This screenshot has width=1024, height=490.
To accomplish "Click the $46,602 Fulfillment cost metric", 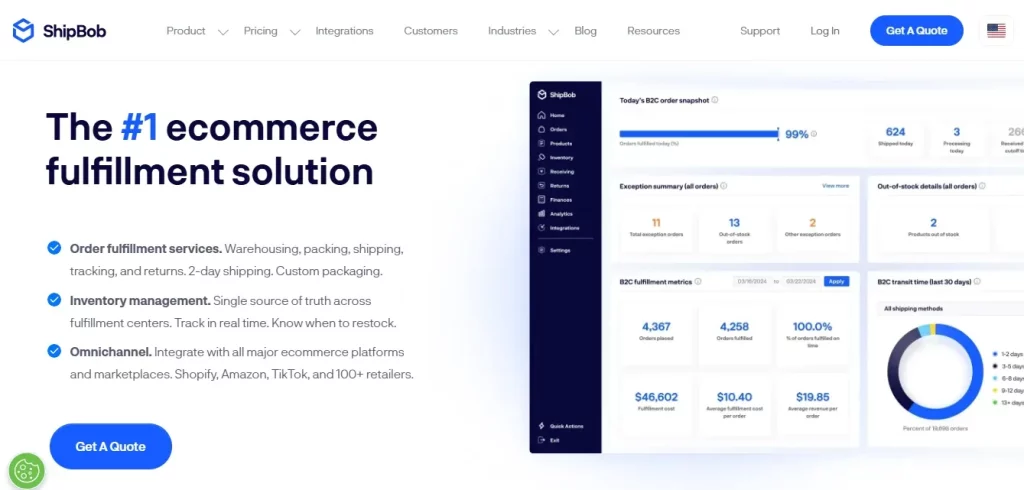I will (x=656, y=405).
